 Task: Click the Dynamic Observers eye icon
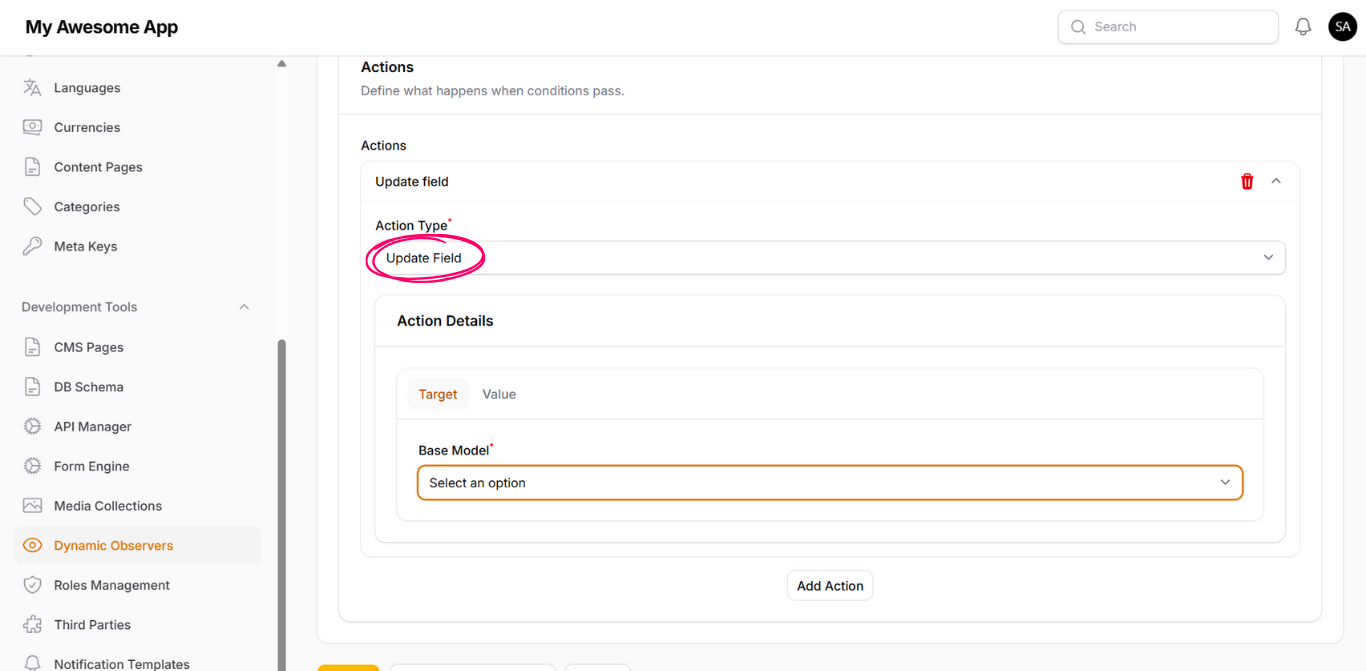(x=32, y=545)
